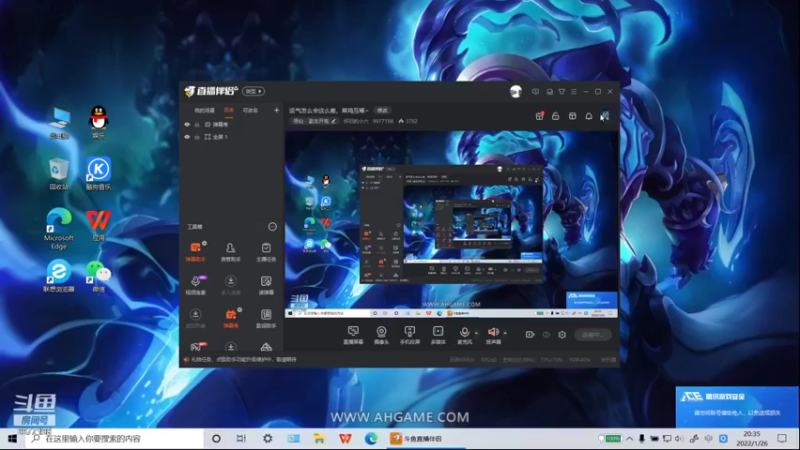
Task: Add 直播屏幕 screen capture source
Action: coord(353,335)
